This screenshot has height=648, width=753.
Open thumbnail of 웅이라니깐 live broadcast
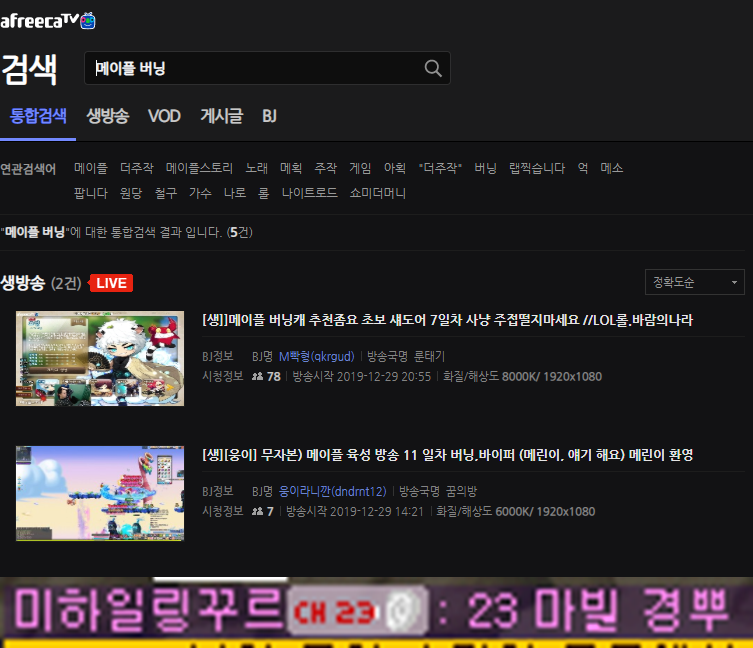tap(100, 493)
